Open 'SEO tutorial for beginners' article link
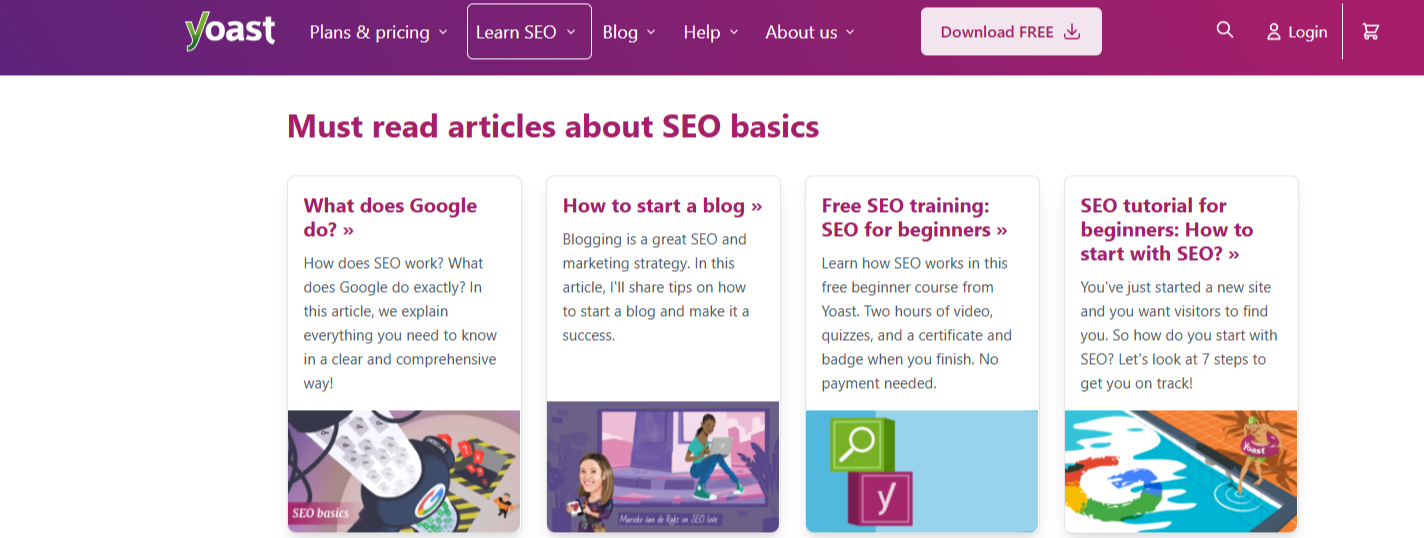 point(1166,229)
